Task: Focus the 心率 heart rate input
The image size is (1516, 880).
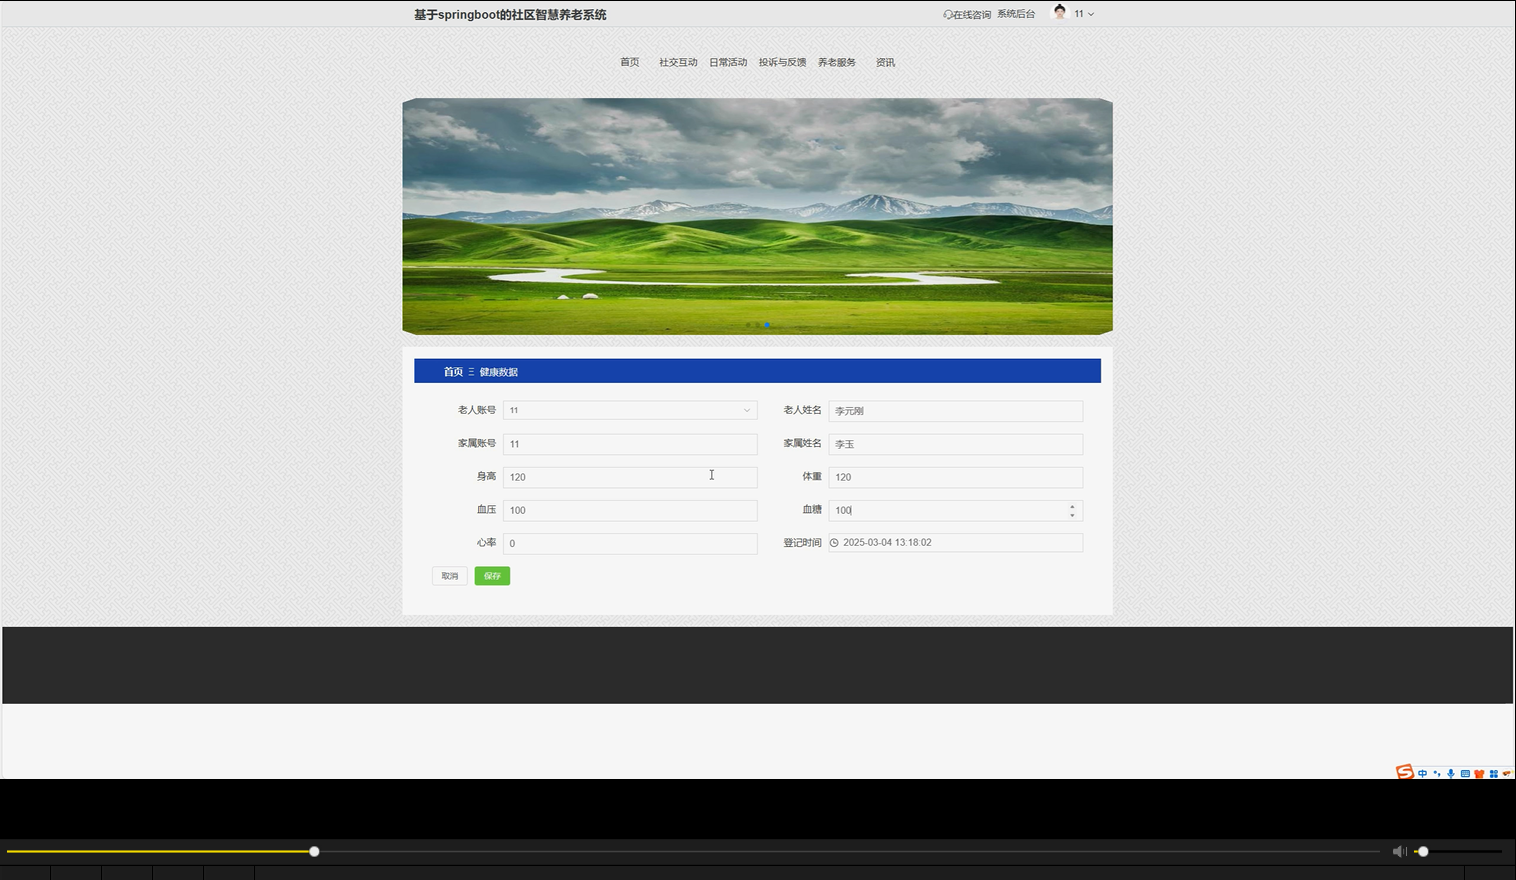Action: 630,543
